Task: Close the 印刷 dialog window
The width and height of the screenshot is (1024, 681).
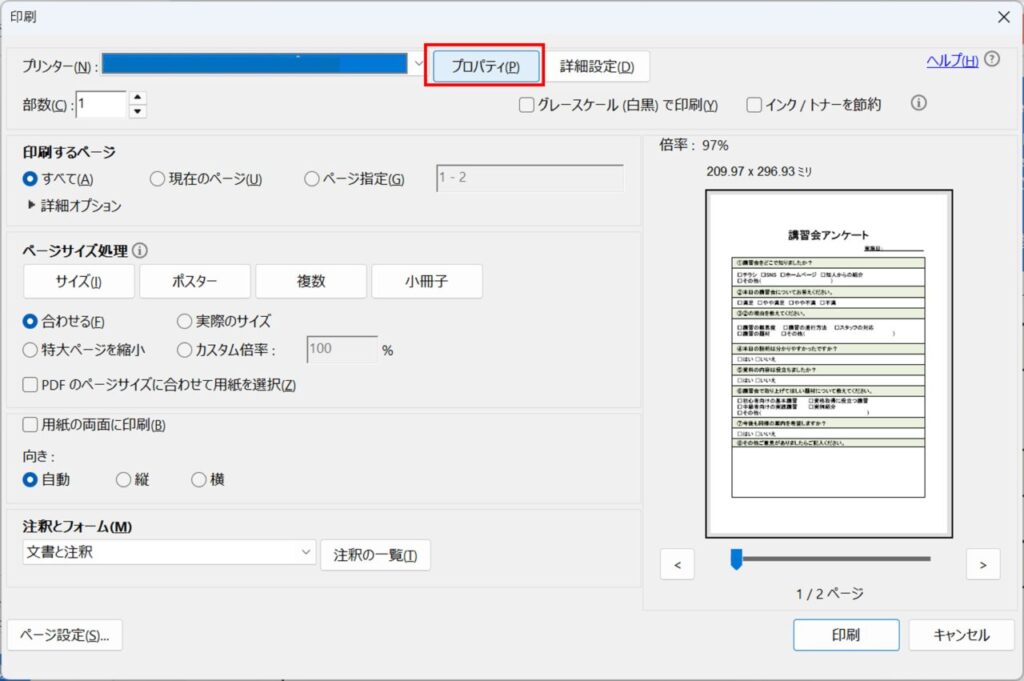Action: tap(1004, 17)
